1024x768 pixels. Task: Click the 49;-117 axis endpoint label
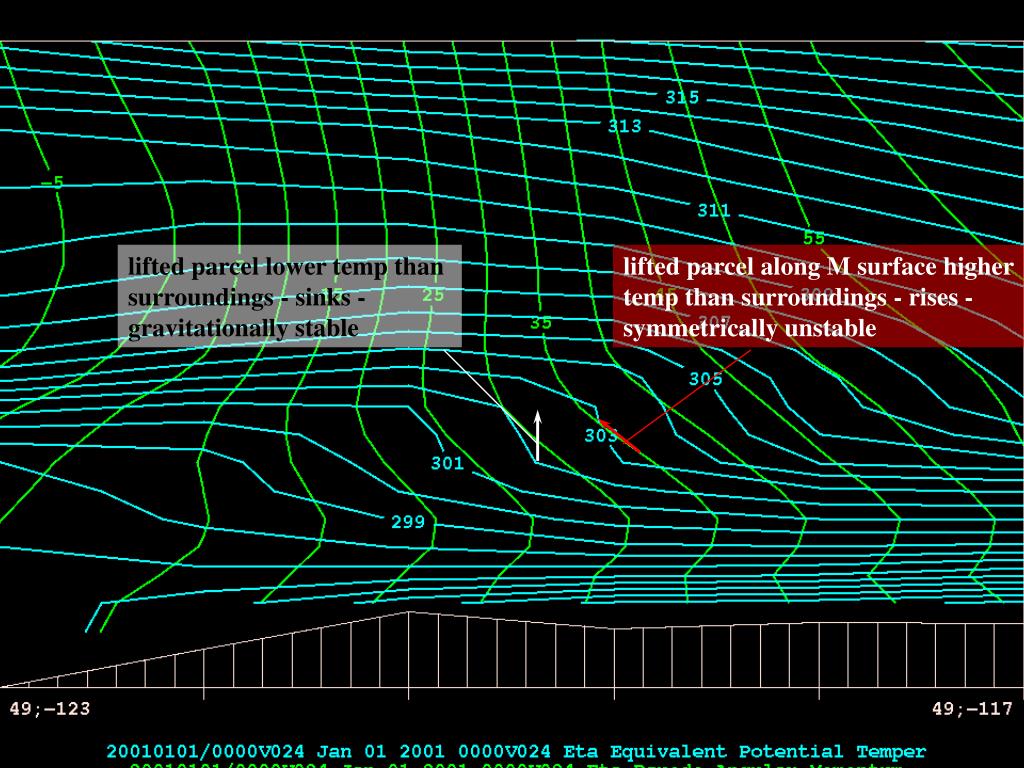click(x=972, y=709)
